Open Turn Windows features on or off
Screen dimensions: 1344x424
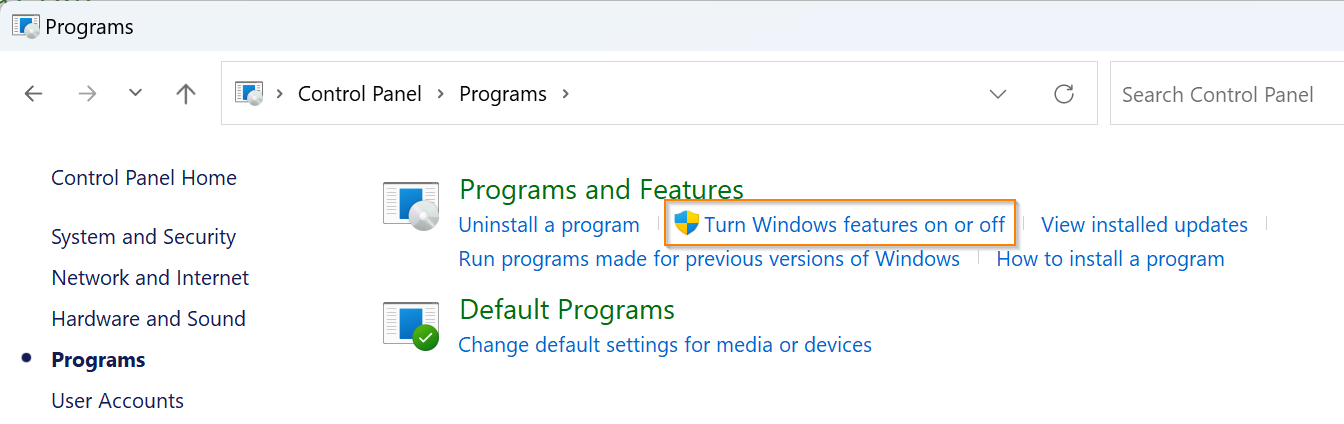[x=854, y=225]
